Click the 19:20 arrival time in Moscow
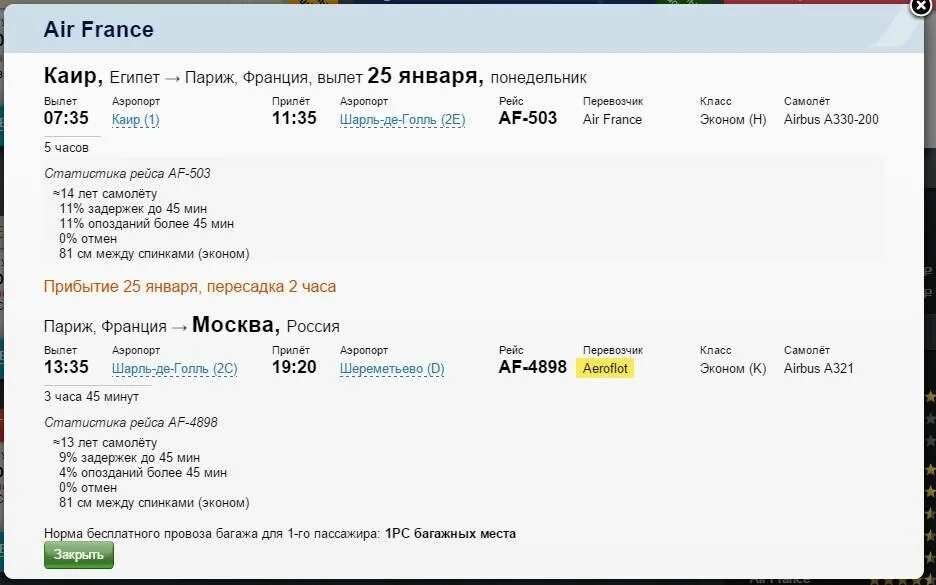Viewport: 936px width, 585px height. coord(294,367)
